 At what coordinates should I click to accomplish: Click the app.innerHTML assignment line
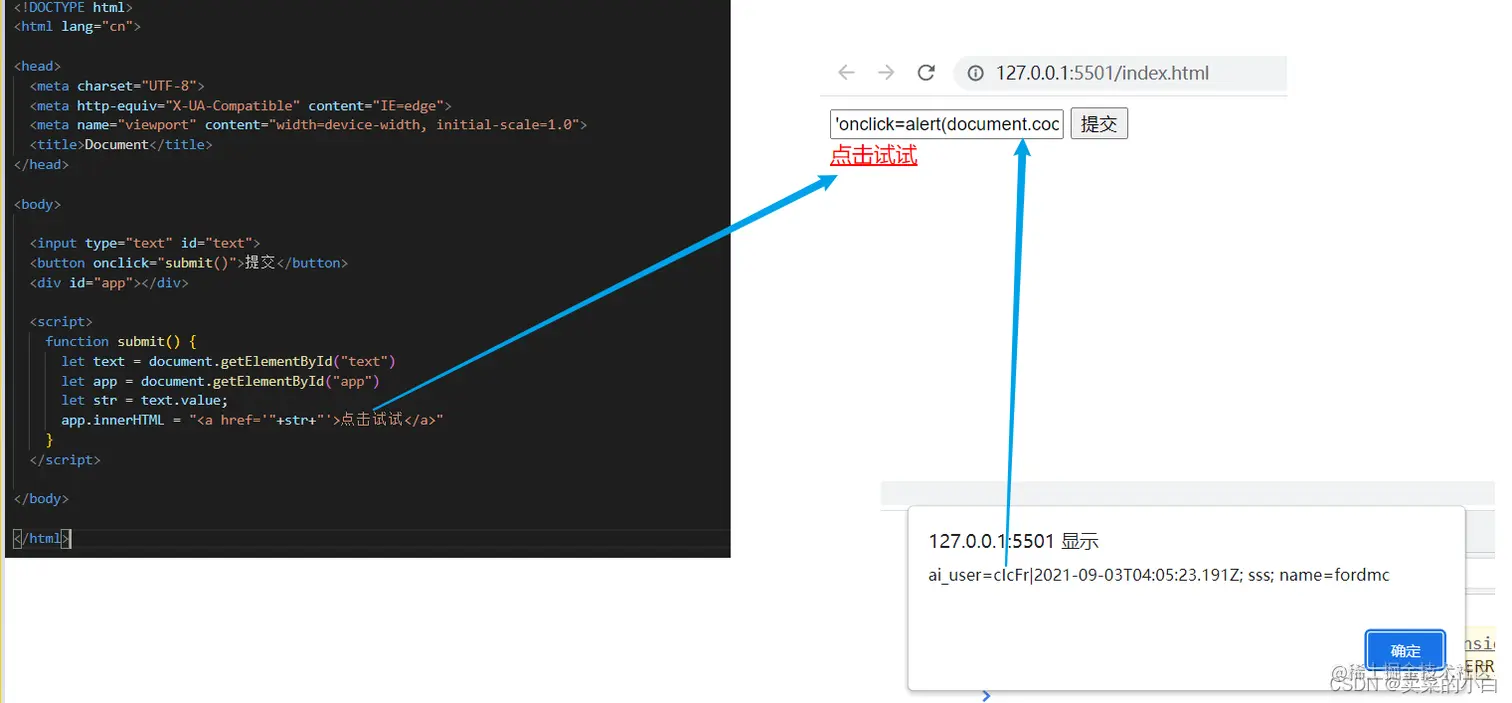[x=253, y=420]
